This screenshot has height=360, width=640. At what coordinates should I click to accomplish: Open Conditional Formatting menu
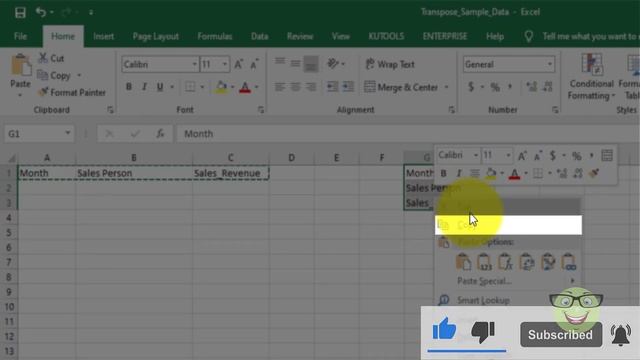(592, 77)
